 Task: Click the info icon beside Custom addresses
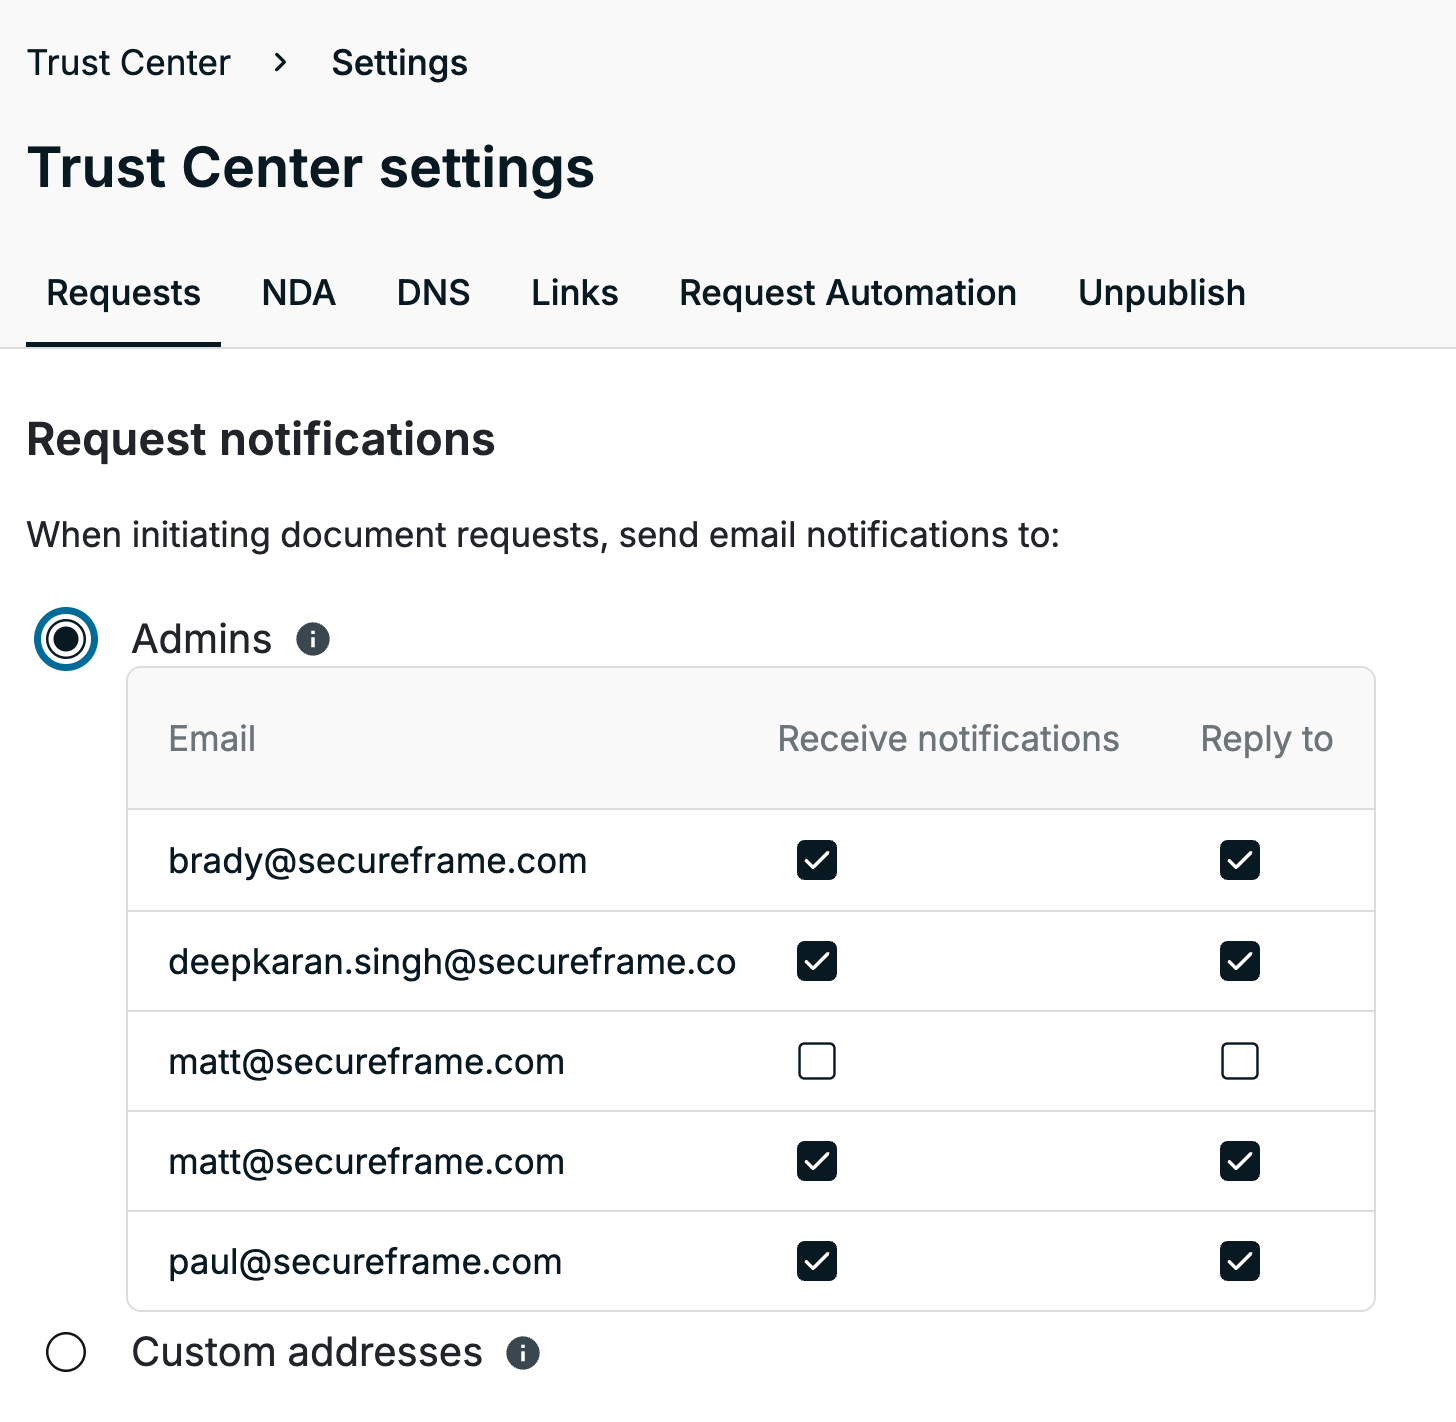[523, 1353]
